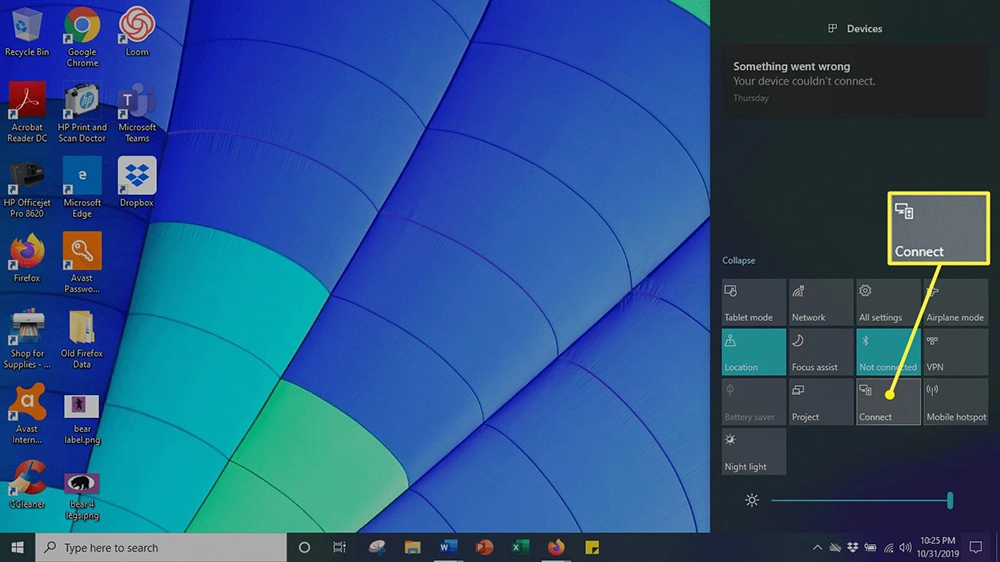1000x562 pixels.
Task: Select the Avast Passwords desktop icon
Action: click(x=82, y=263)
